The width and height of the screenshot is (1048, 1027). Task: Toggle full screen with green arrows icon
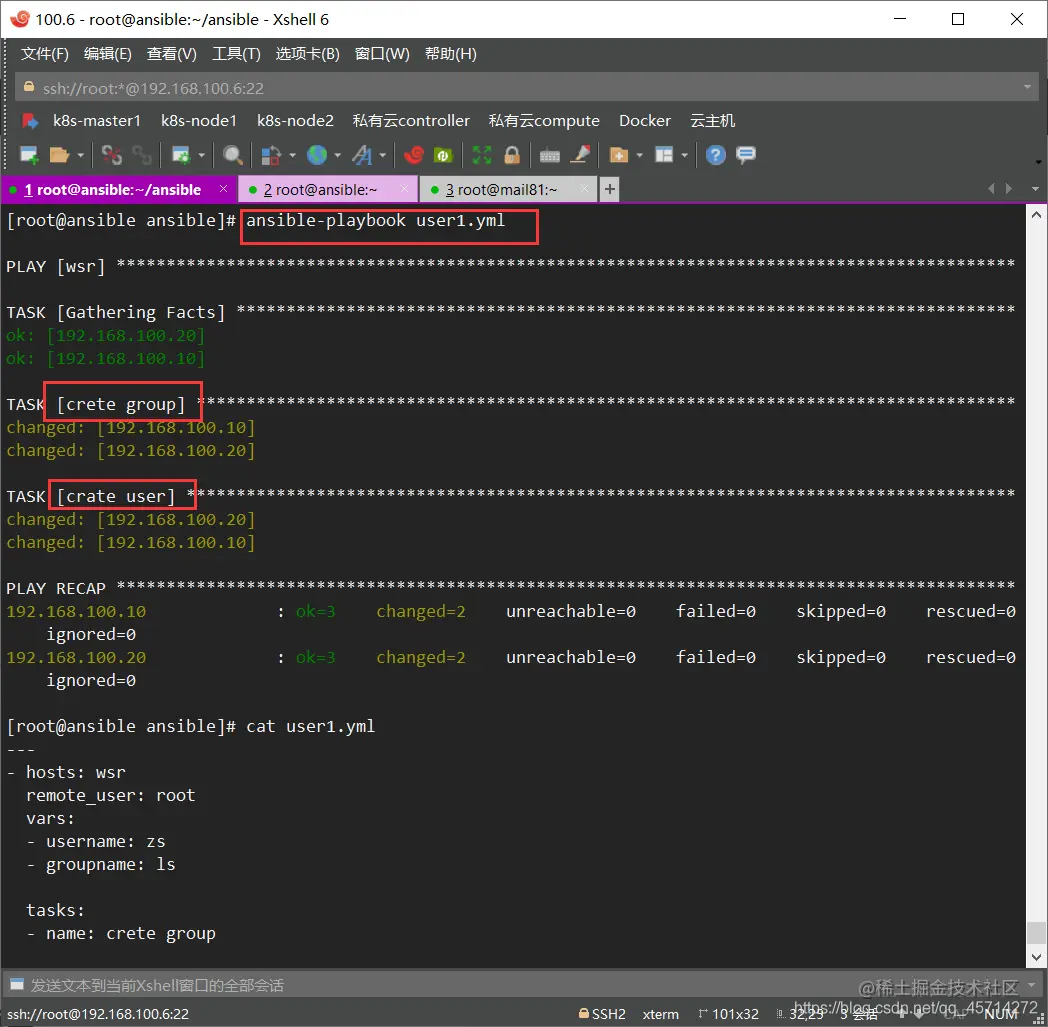[481, 155]
